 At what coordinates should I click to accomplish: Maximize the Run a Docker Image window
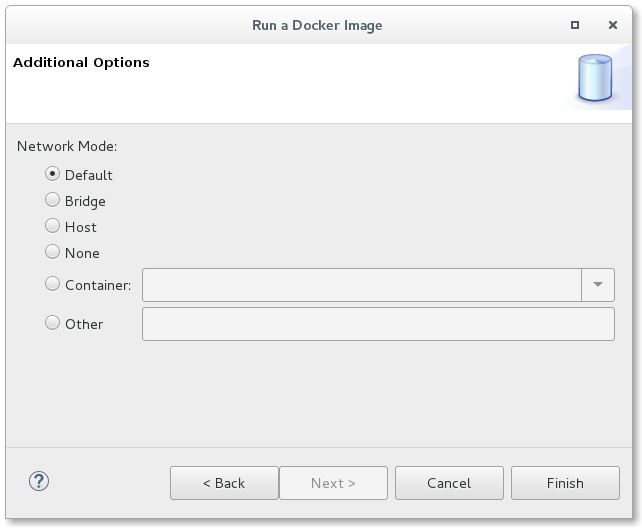pyautogui.click(x=574, y=24)
